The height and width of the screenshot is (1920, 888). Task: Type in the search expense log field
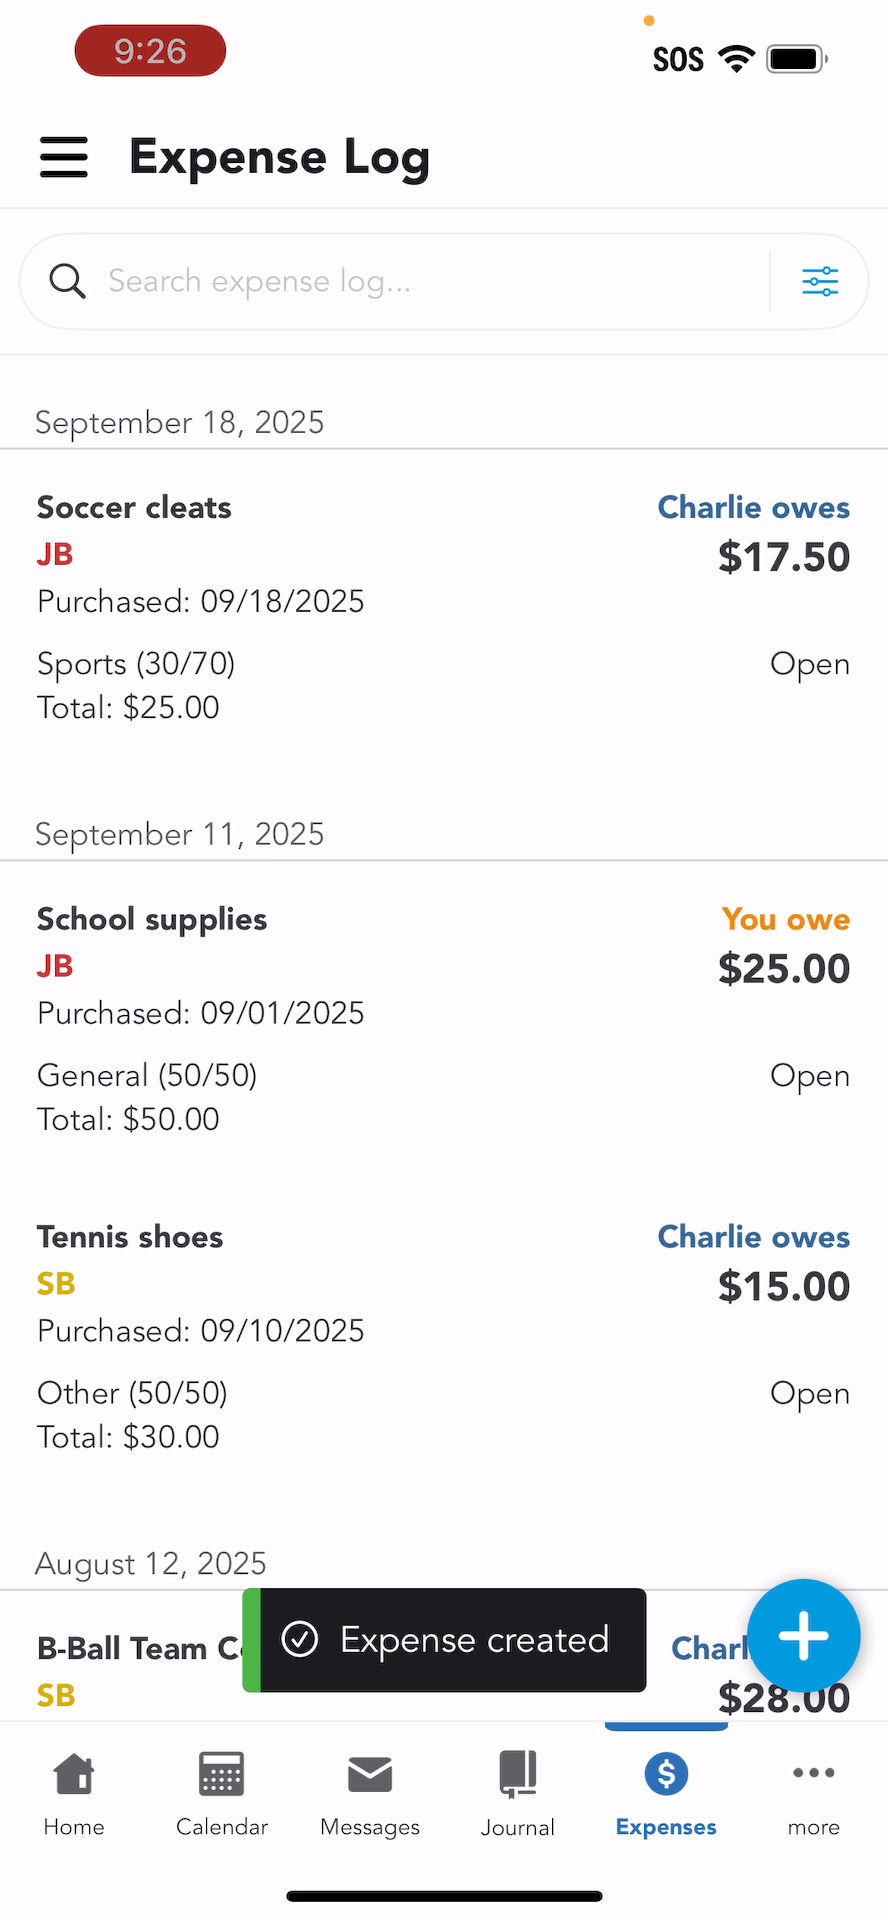click(430, 282)
